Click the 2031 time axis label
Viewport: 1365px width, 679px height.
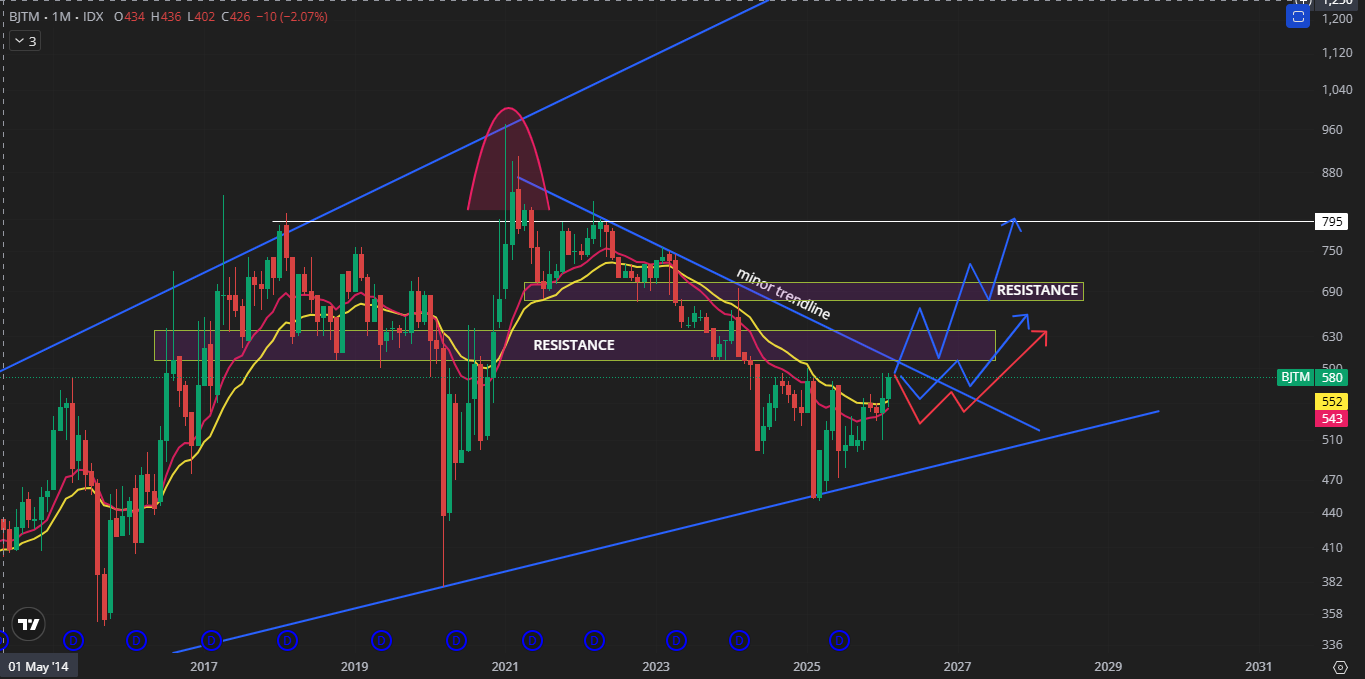1258,666
